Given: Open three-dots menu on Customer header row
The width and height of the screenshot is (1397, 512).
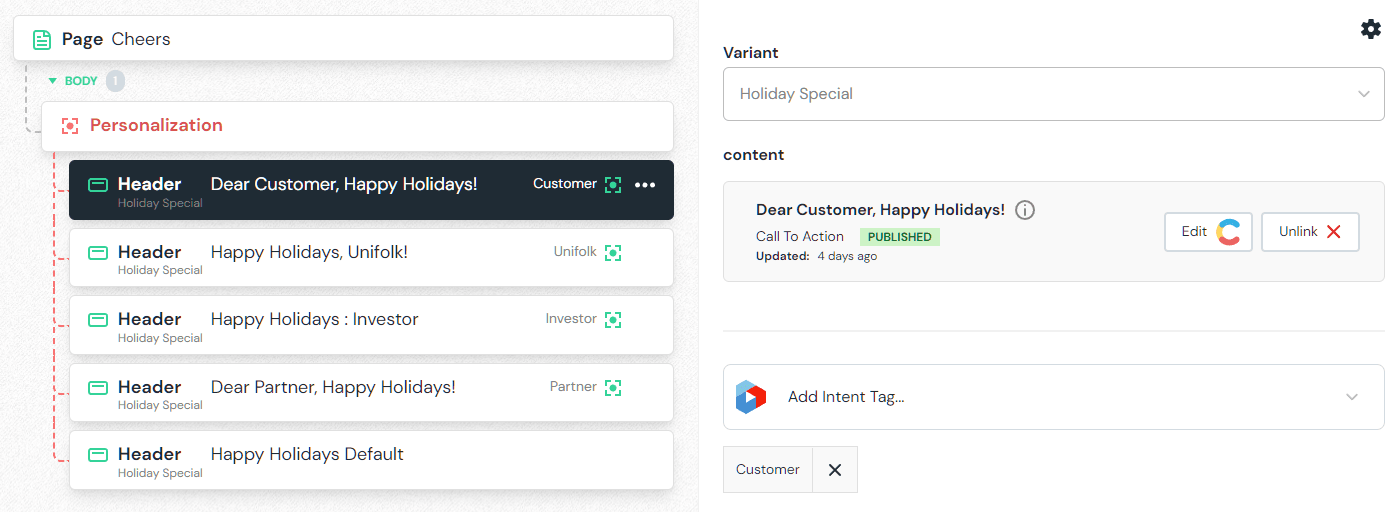Looking at the screenshot, I should pos(645,185).
